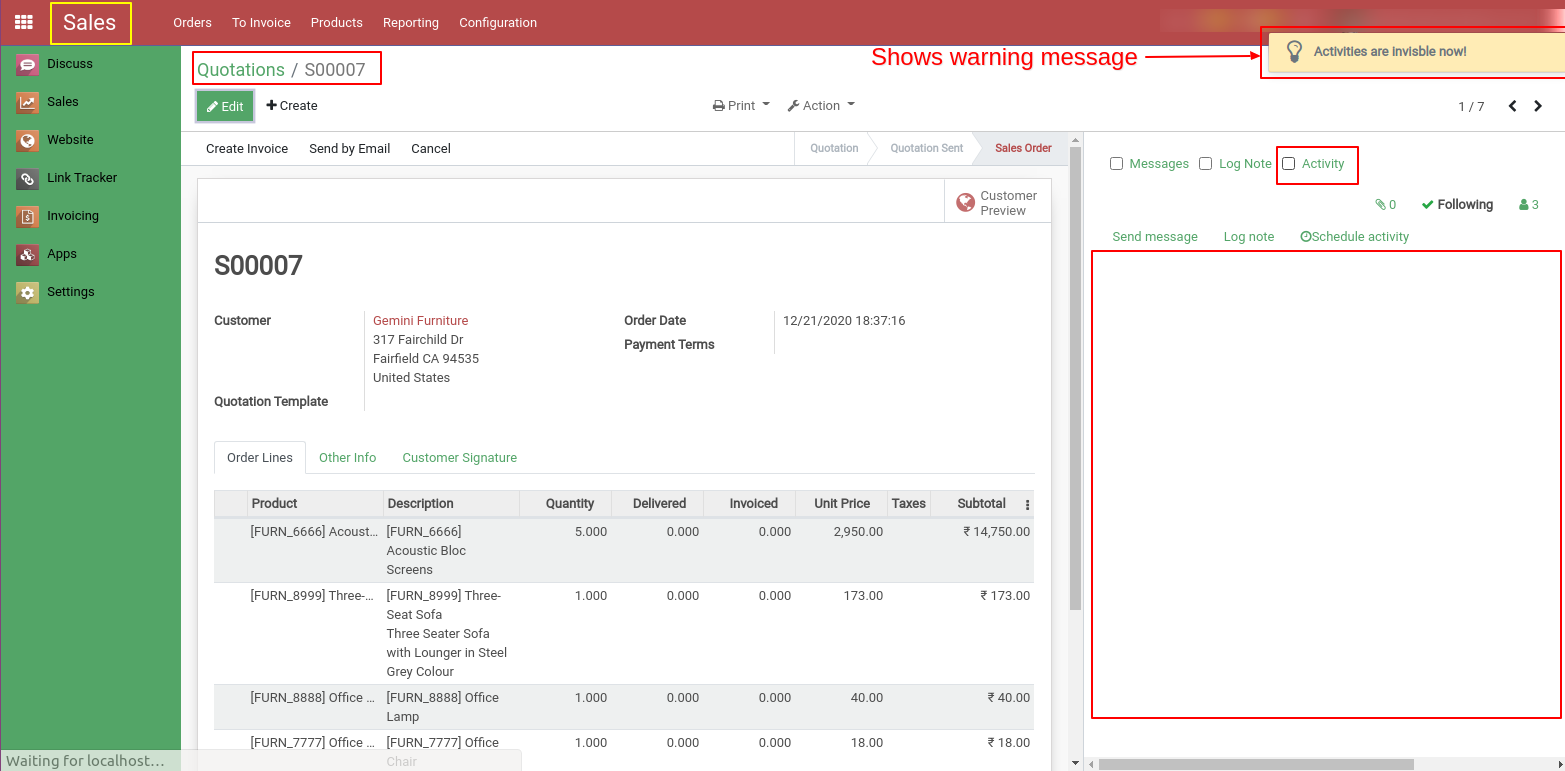The image size is (1565, 771).
Task: Open the apps grid menu
Action: click(23, 22)
